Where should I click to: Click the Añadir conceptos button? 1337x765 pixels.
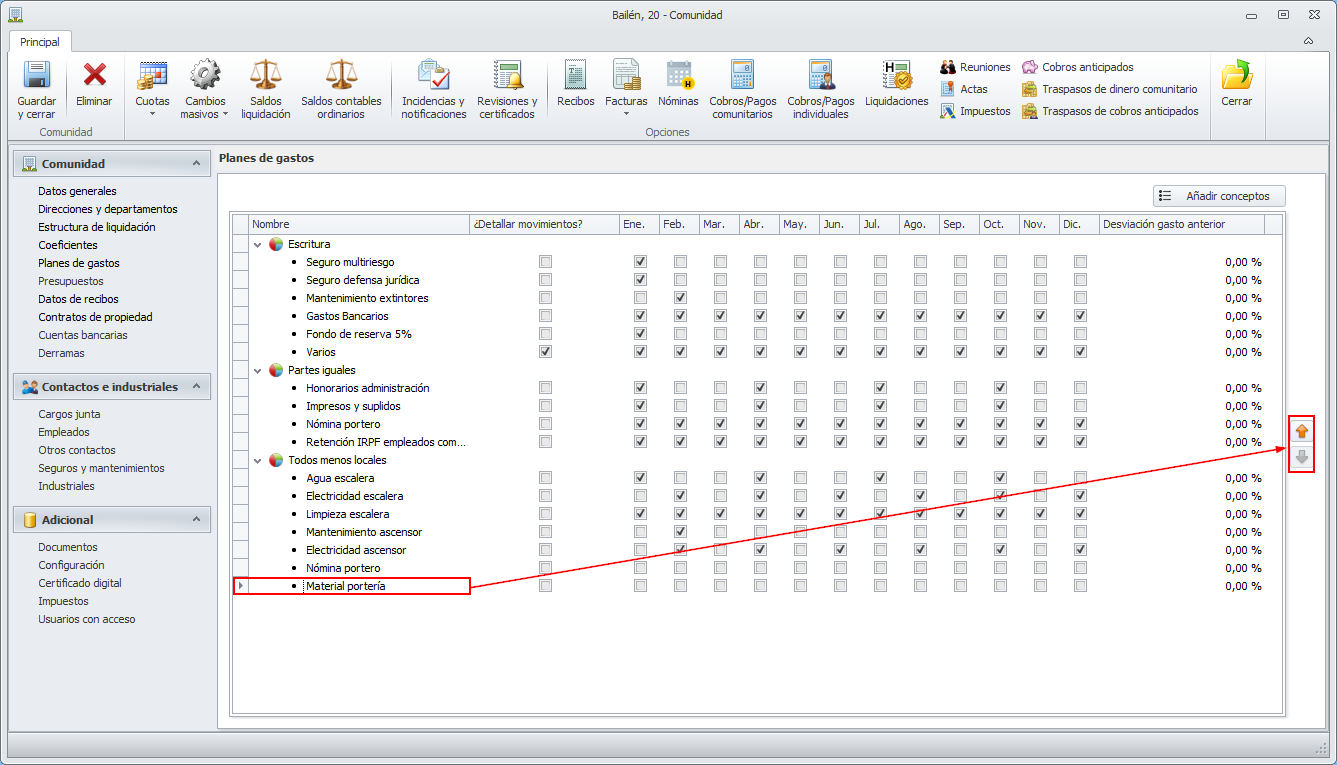click(x=1218, y=196)
